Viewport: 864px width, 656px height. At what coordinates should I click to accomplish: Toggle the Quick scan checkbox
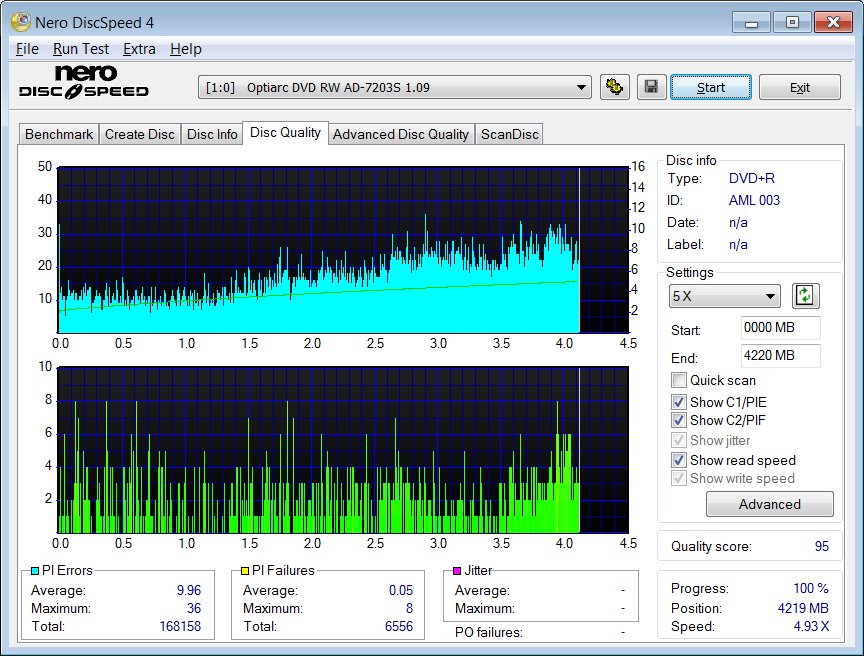pos(678,380)
